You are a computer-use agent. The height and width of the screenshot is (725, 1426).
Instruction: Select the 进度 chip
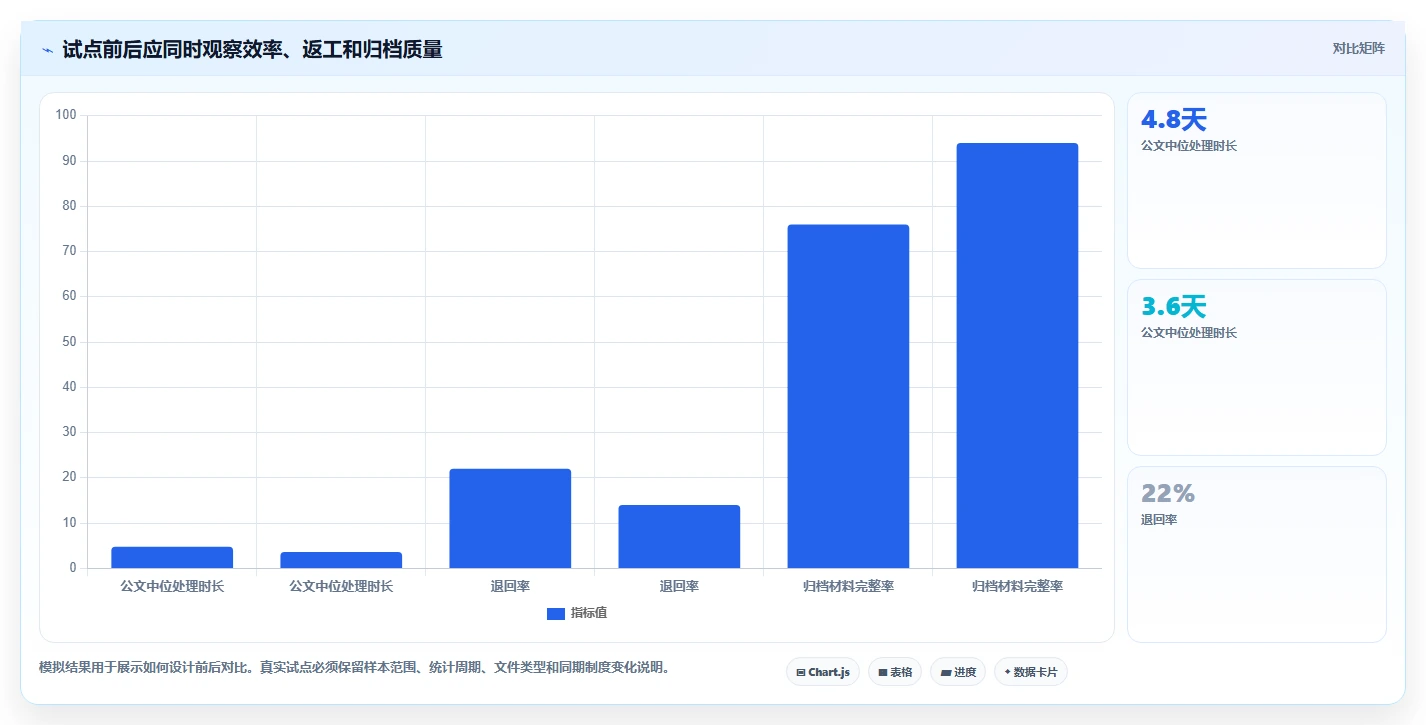pos(958,672)
